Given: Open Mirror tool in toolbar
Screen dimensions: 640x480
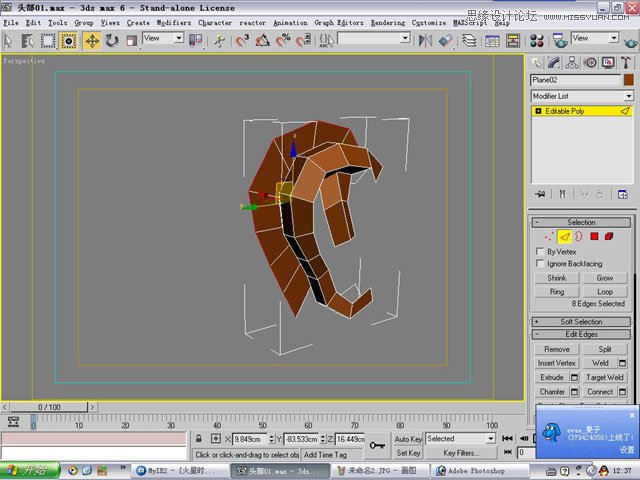Looking at the screenshot, I should (x=425, y=41).
